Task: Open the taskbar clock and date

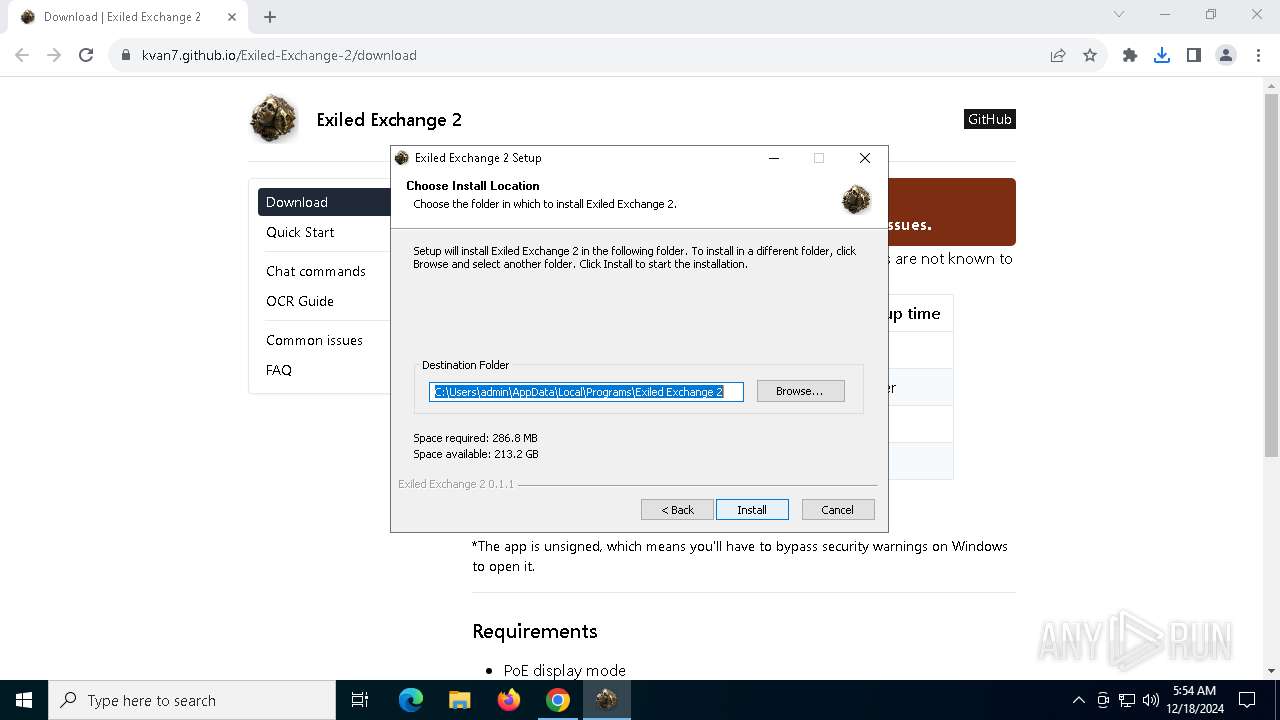Action: pos(1193,700)
